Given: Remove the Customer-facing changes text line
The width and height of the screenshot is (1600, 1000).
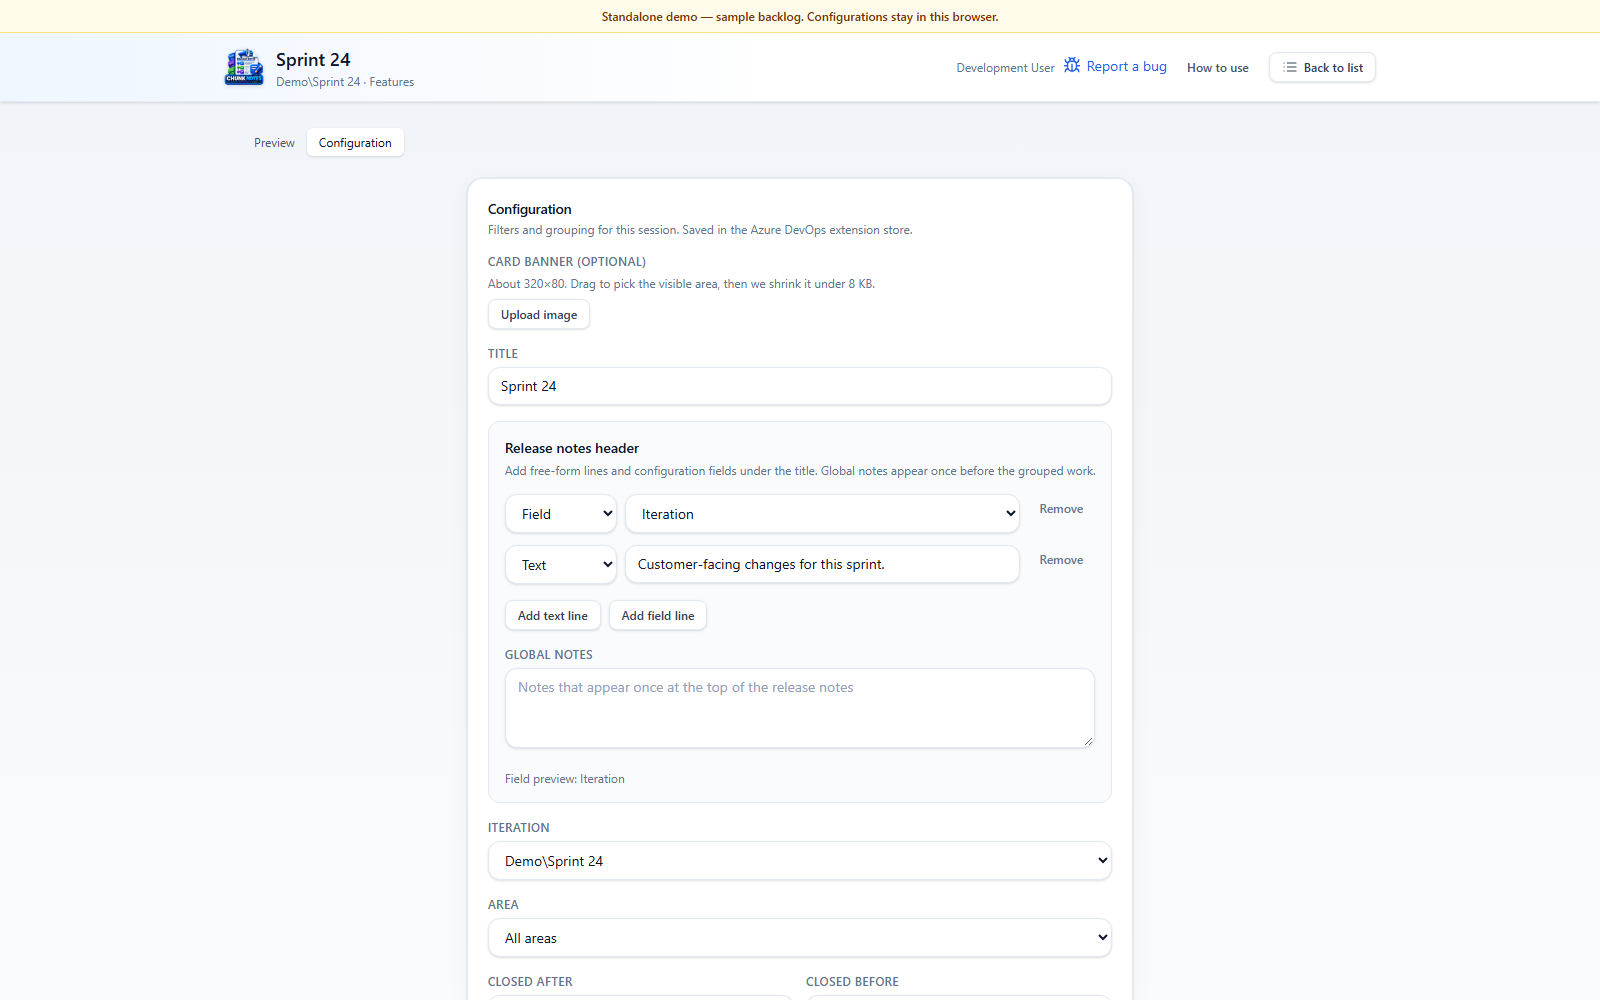Looking at the screenshot, I should tap(1061, 560).
